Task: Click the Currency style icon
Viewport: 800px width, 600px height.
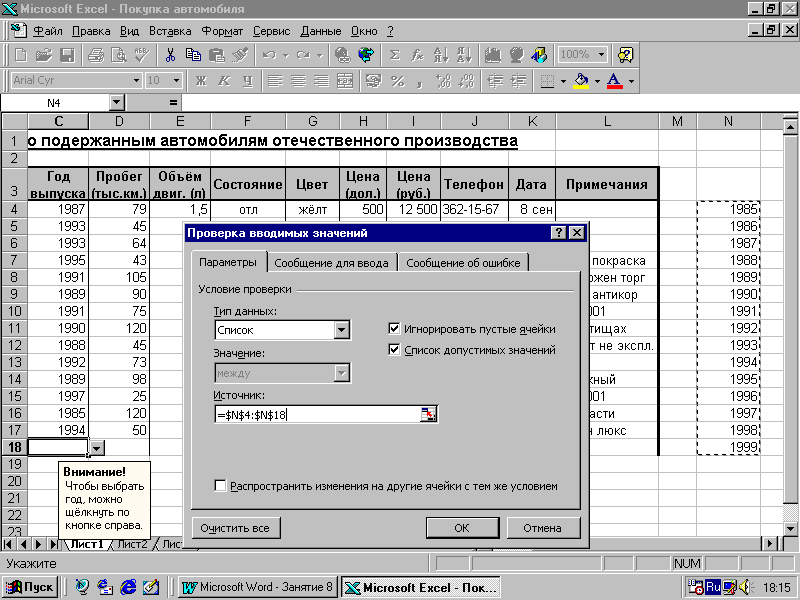Action: click(374, 81)
